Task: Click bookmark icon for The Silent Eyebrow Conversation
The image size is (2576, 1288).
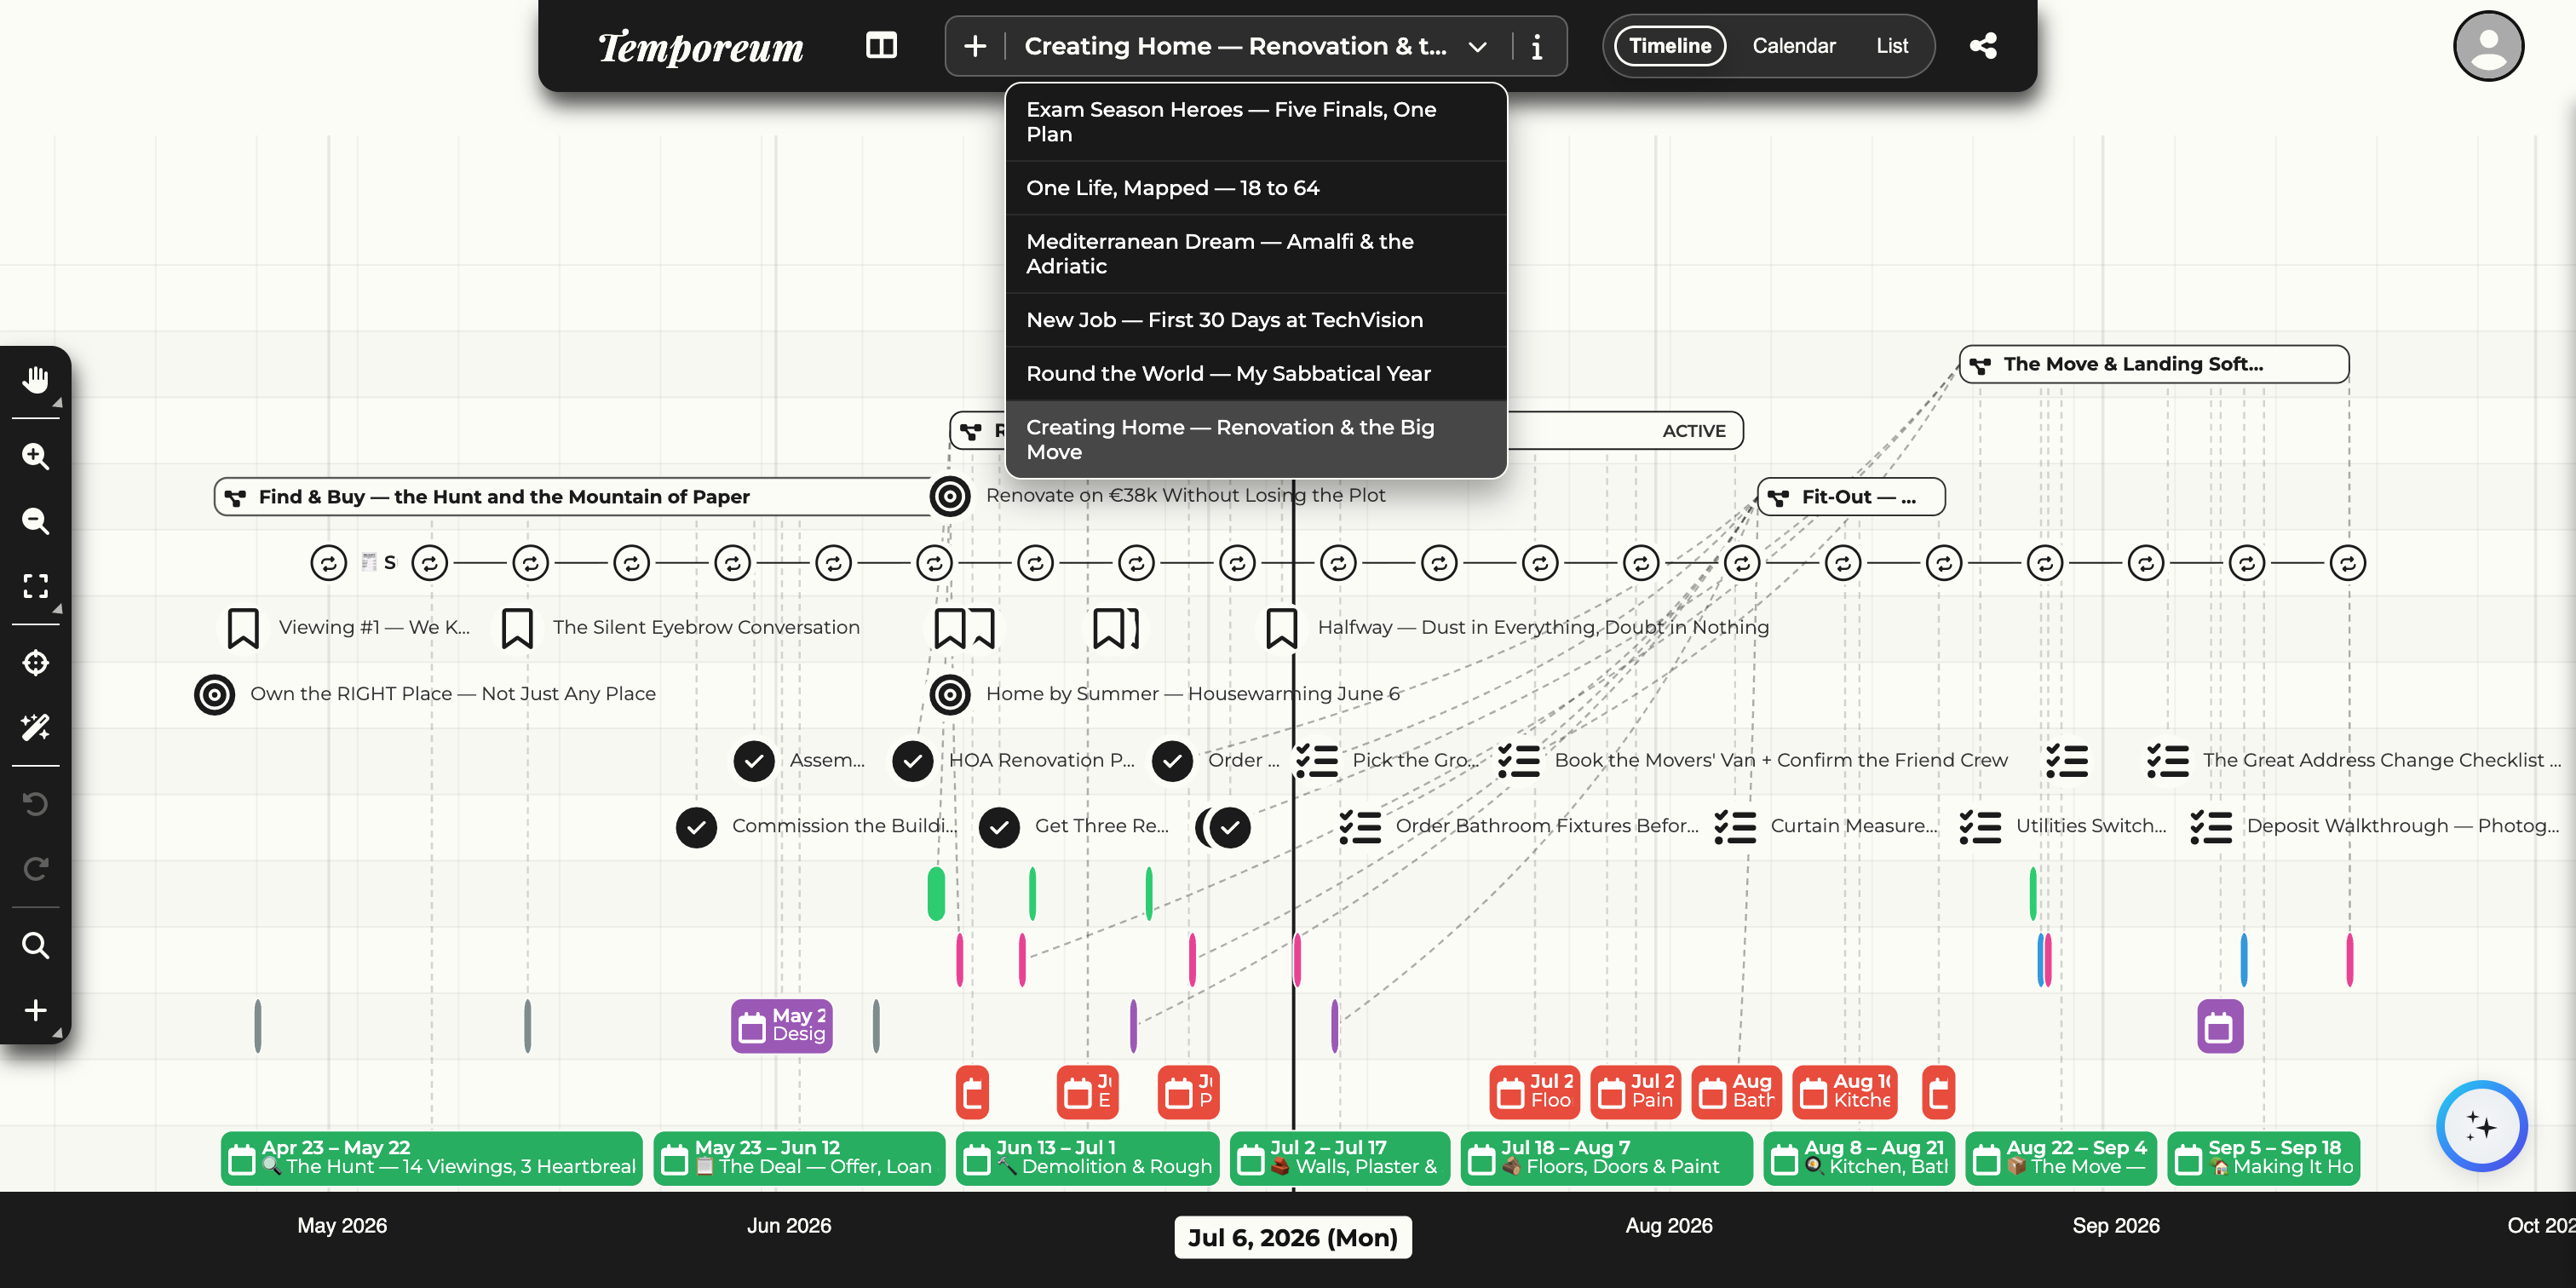Action: coord(517,628)
